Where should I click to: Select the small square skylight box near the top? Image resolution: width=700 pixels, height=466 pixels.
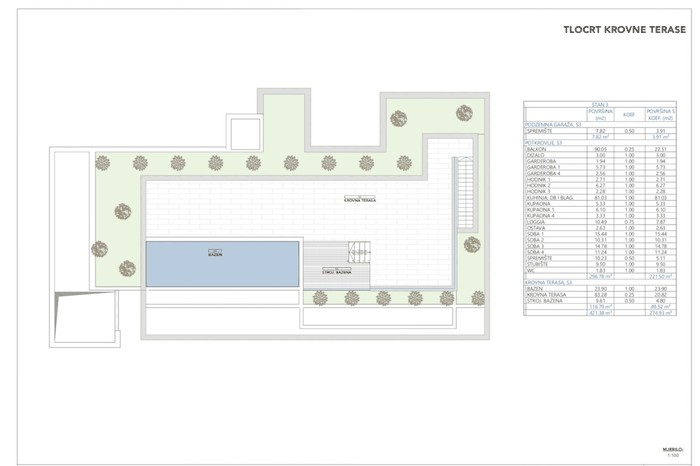pos(245,133)
